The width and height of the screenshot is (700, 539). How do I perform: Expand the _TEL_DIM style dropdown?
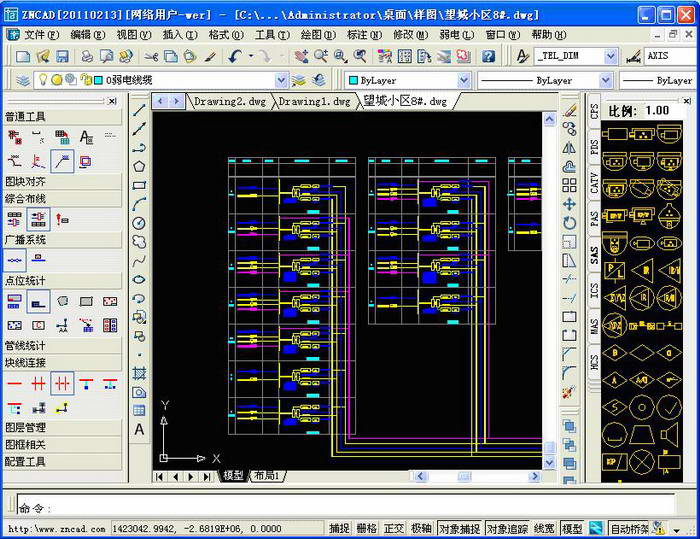pyautogui.click(x=611, y=57)
